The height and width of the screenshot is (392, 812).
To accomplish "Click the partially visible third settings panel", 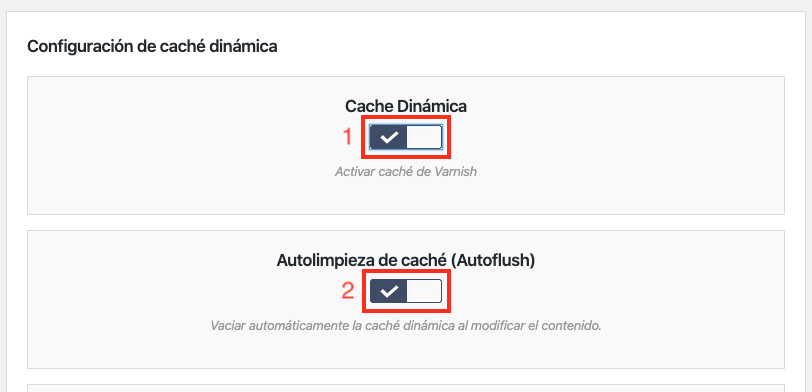I will (x=405, y=388).
